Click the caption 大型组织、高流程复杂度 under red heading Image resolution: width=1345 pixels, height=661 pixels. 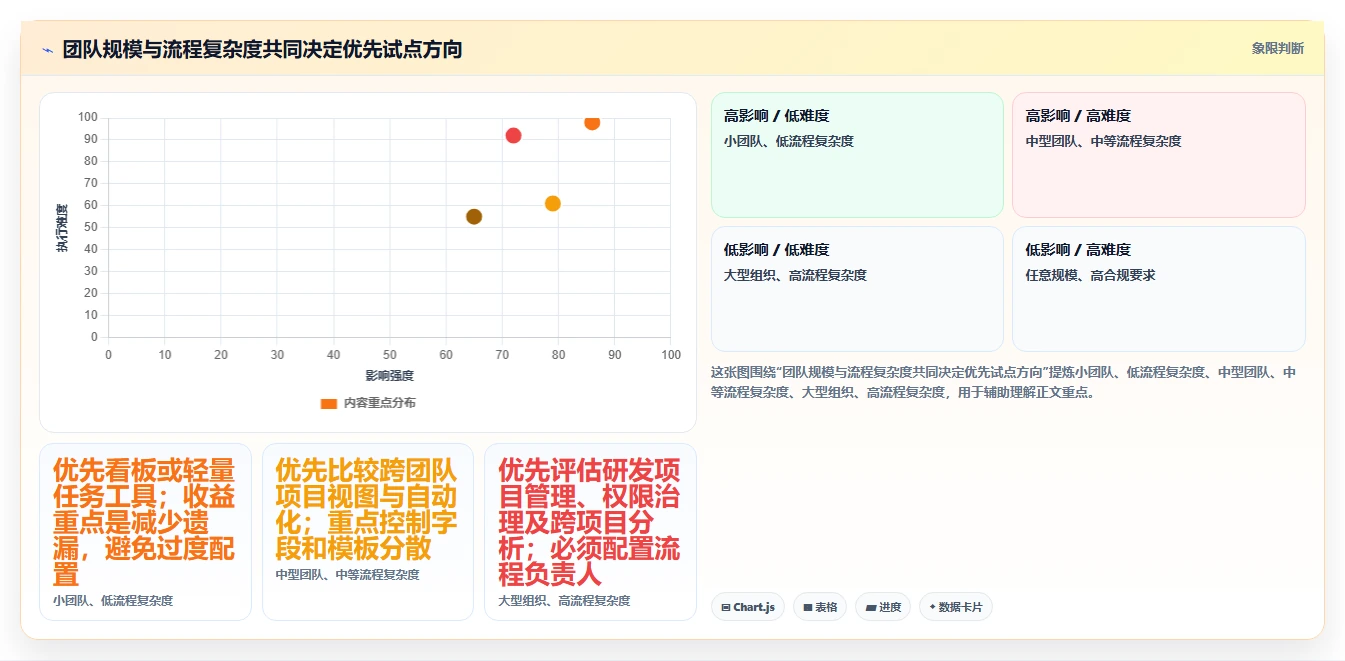[x=564, y=601]
